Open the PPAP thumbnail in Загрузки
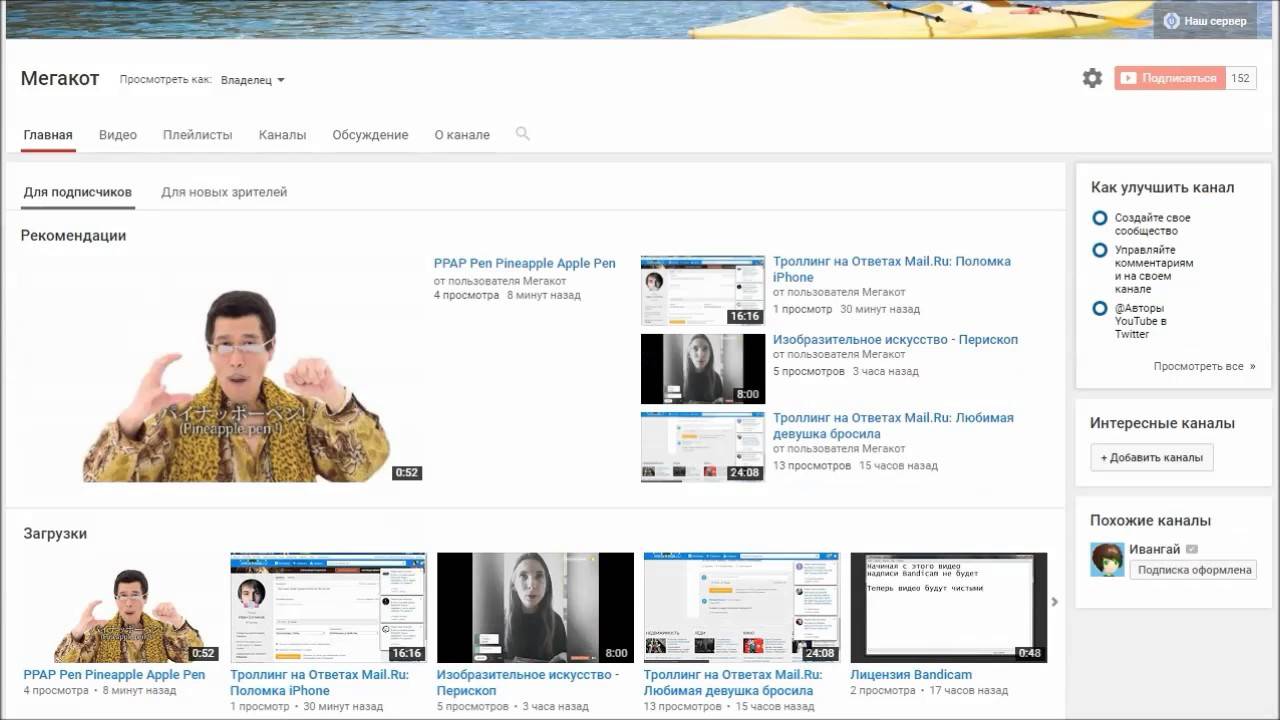 click(121, 608)
